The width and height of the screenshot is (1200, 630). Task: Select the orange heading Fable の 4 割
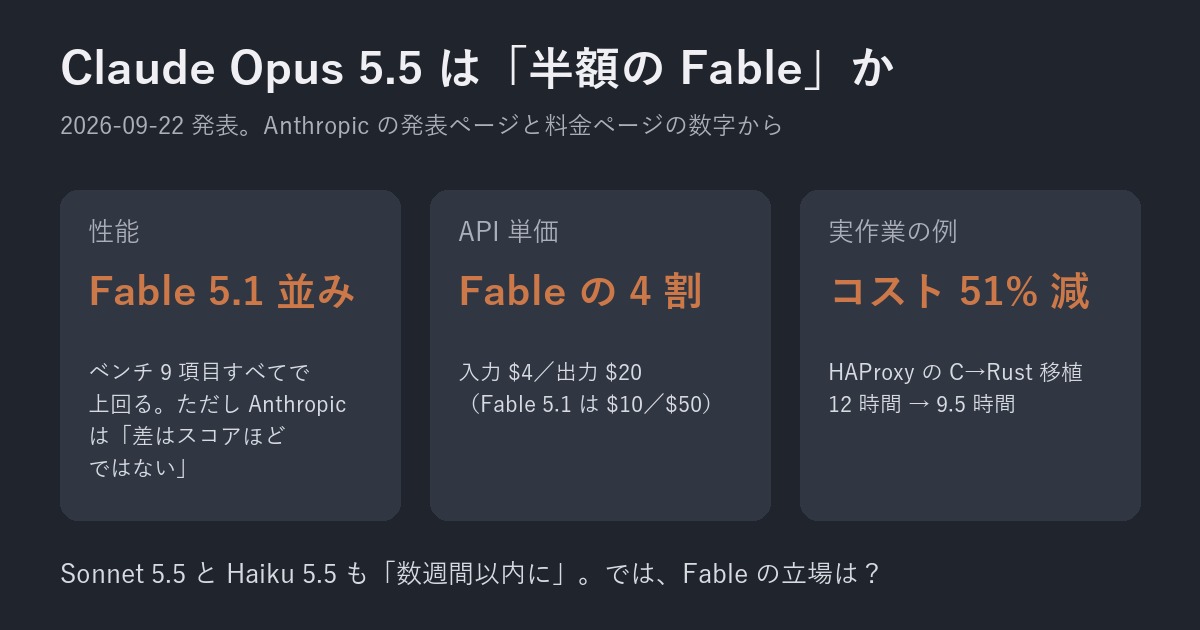pyautogui.click(x=580, y=291)
